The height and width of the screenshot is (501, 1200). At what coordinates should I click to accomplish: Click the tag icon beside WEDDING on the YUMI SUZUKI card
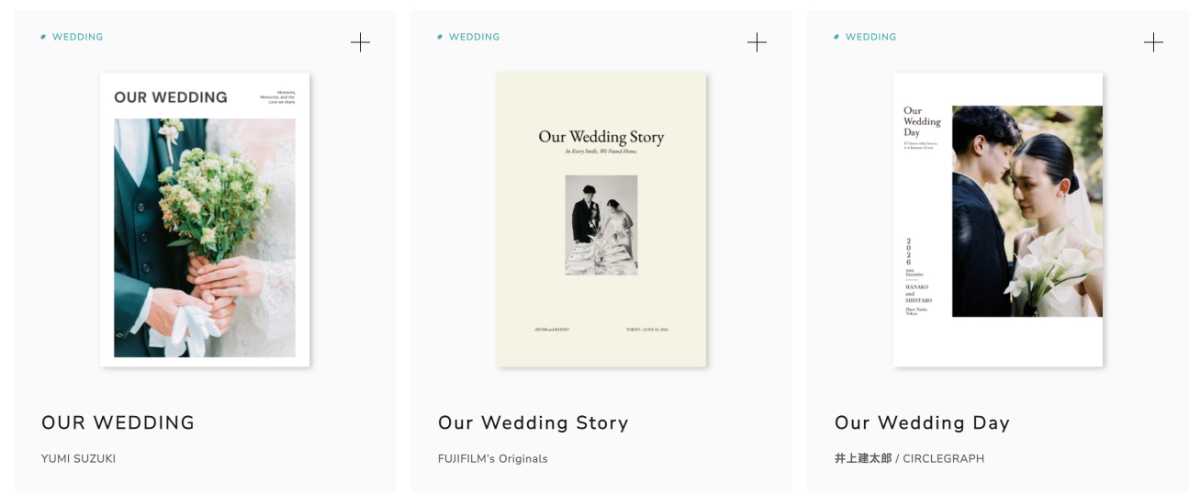[x=43, y=37]
